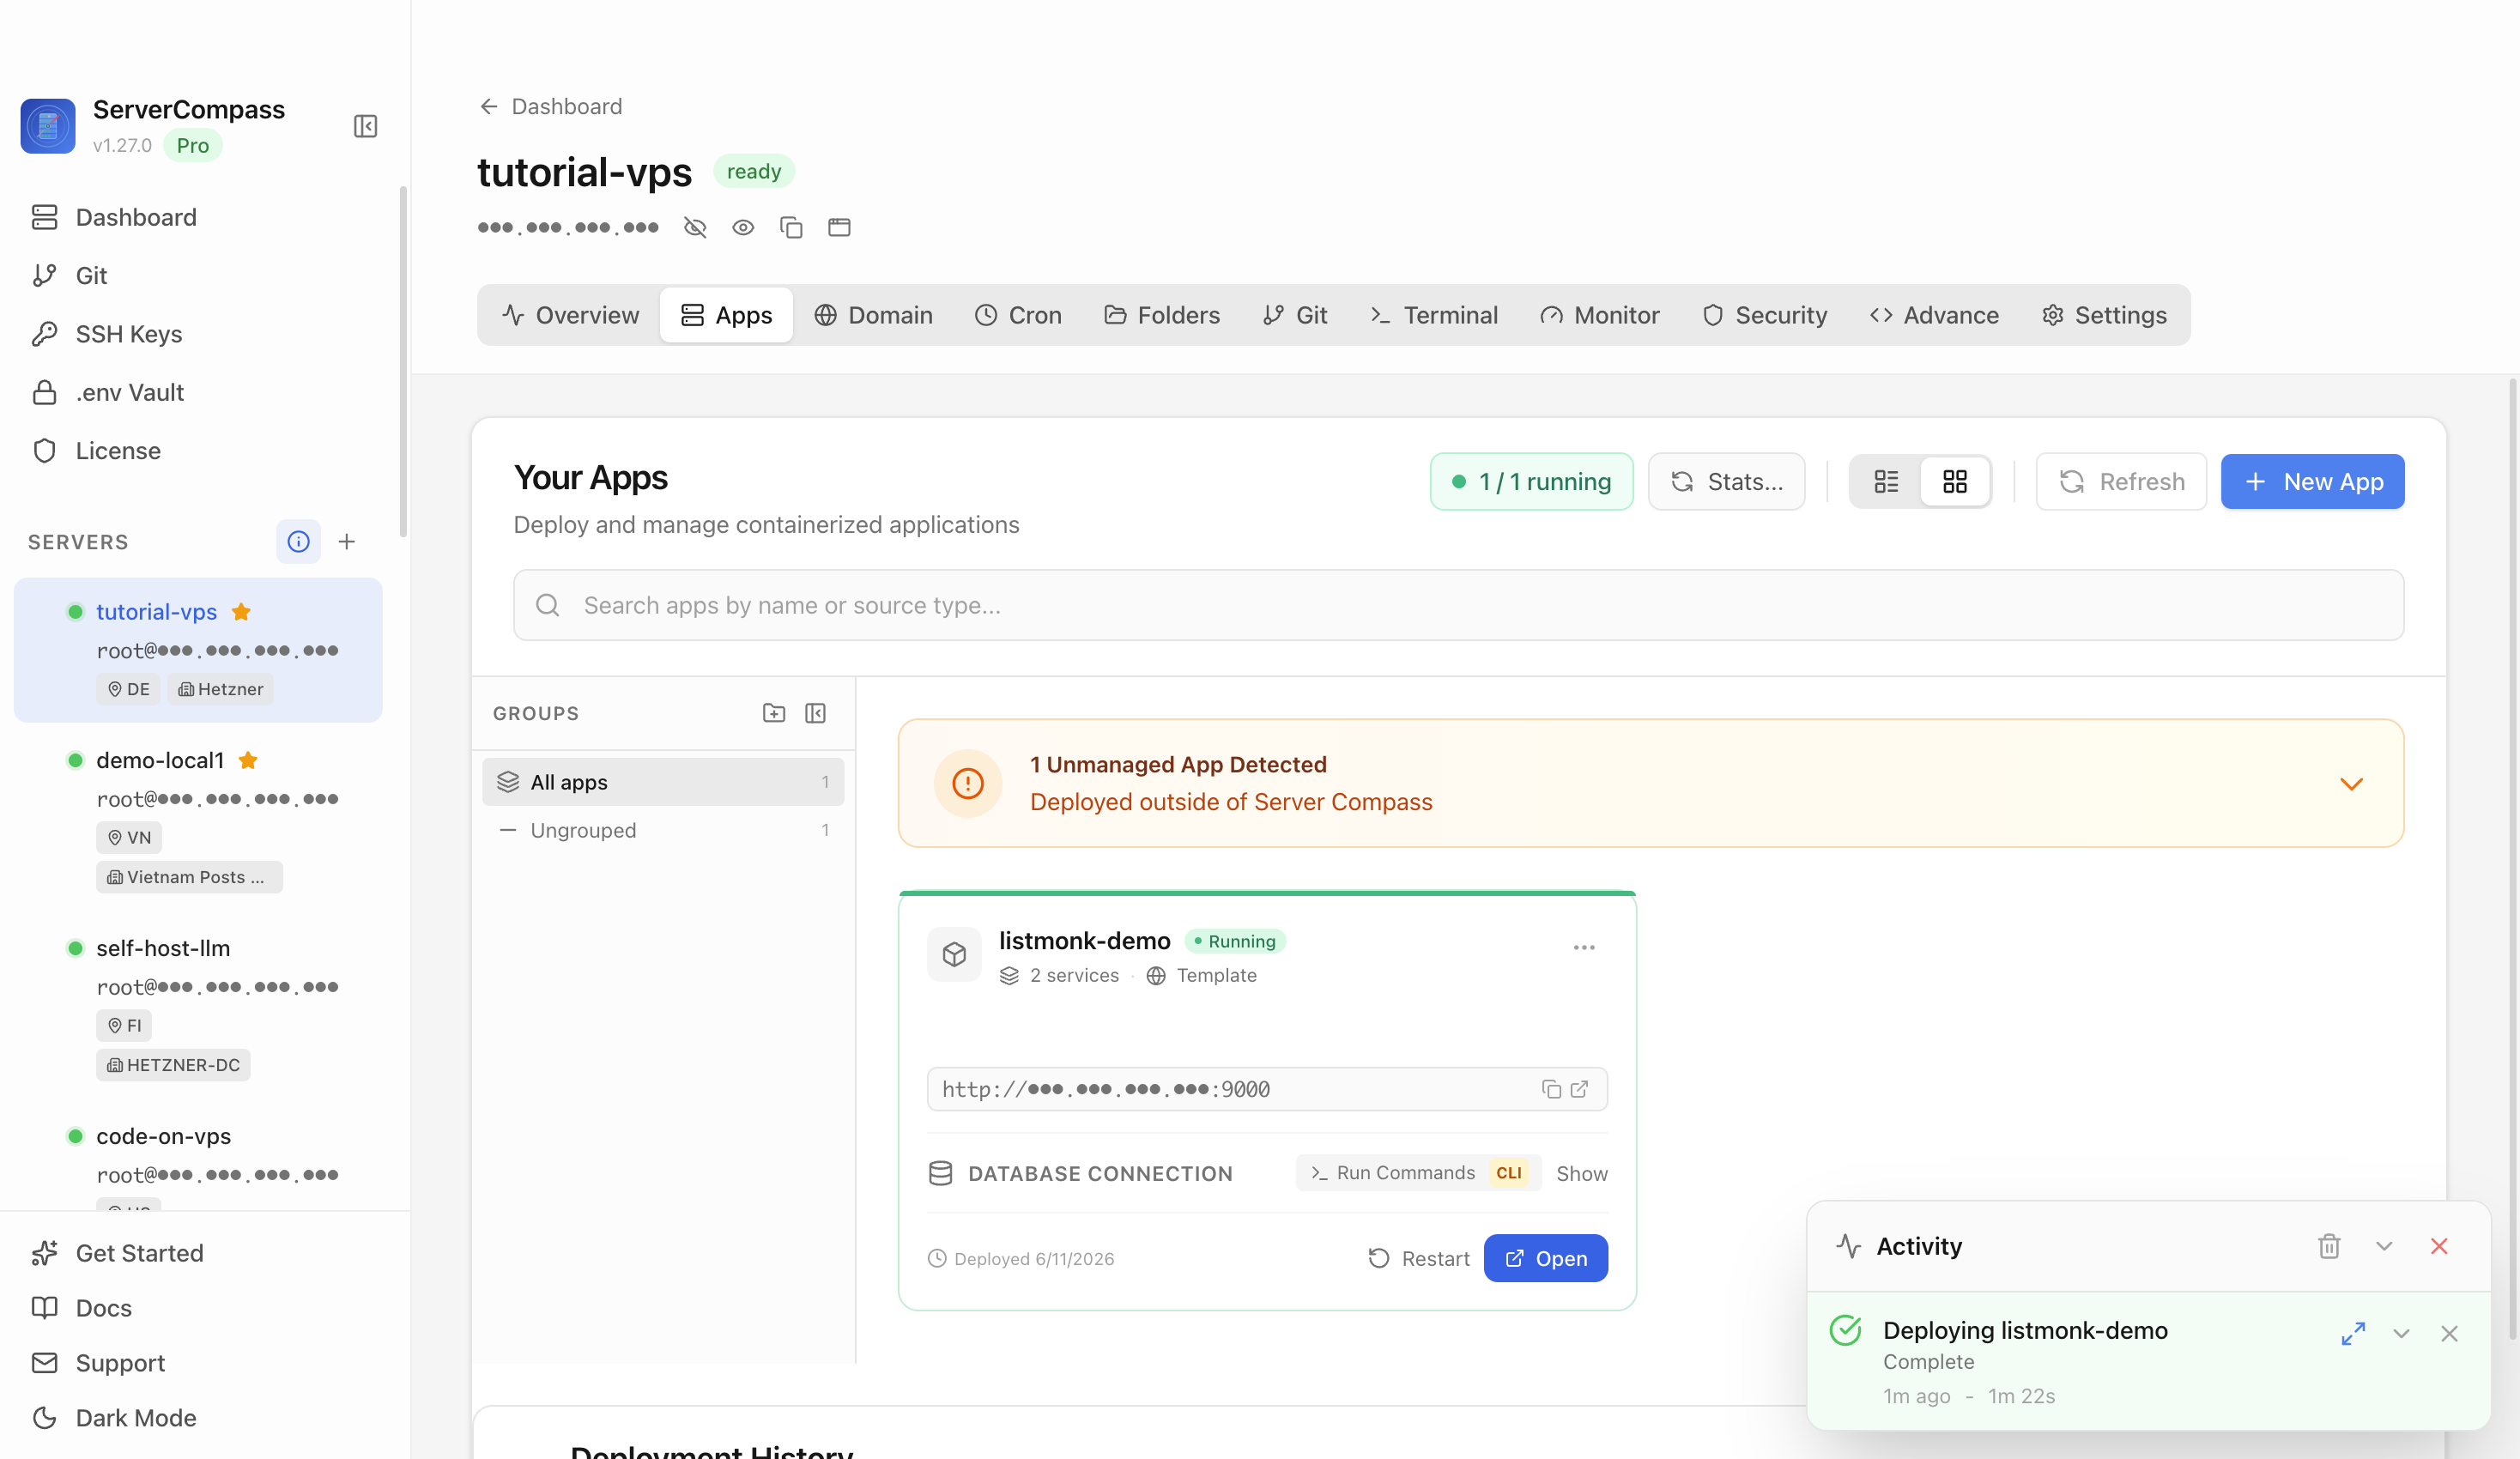Click the servers info icon
2520x1459 pixels.
tap(298, 541)
